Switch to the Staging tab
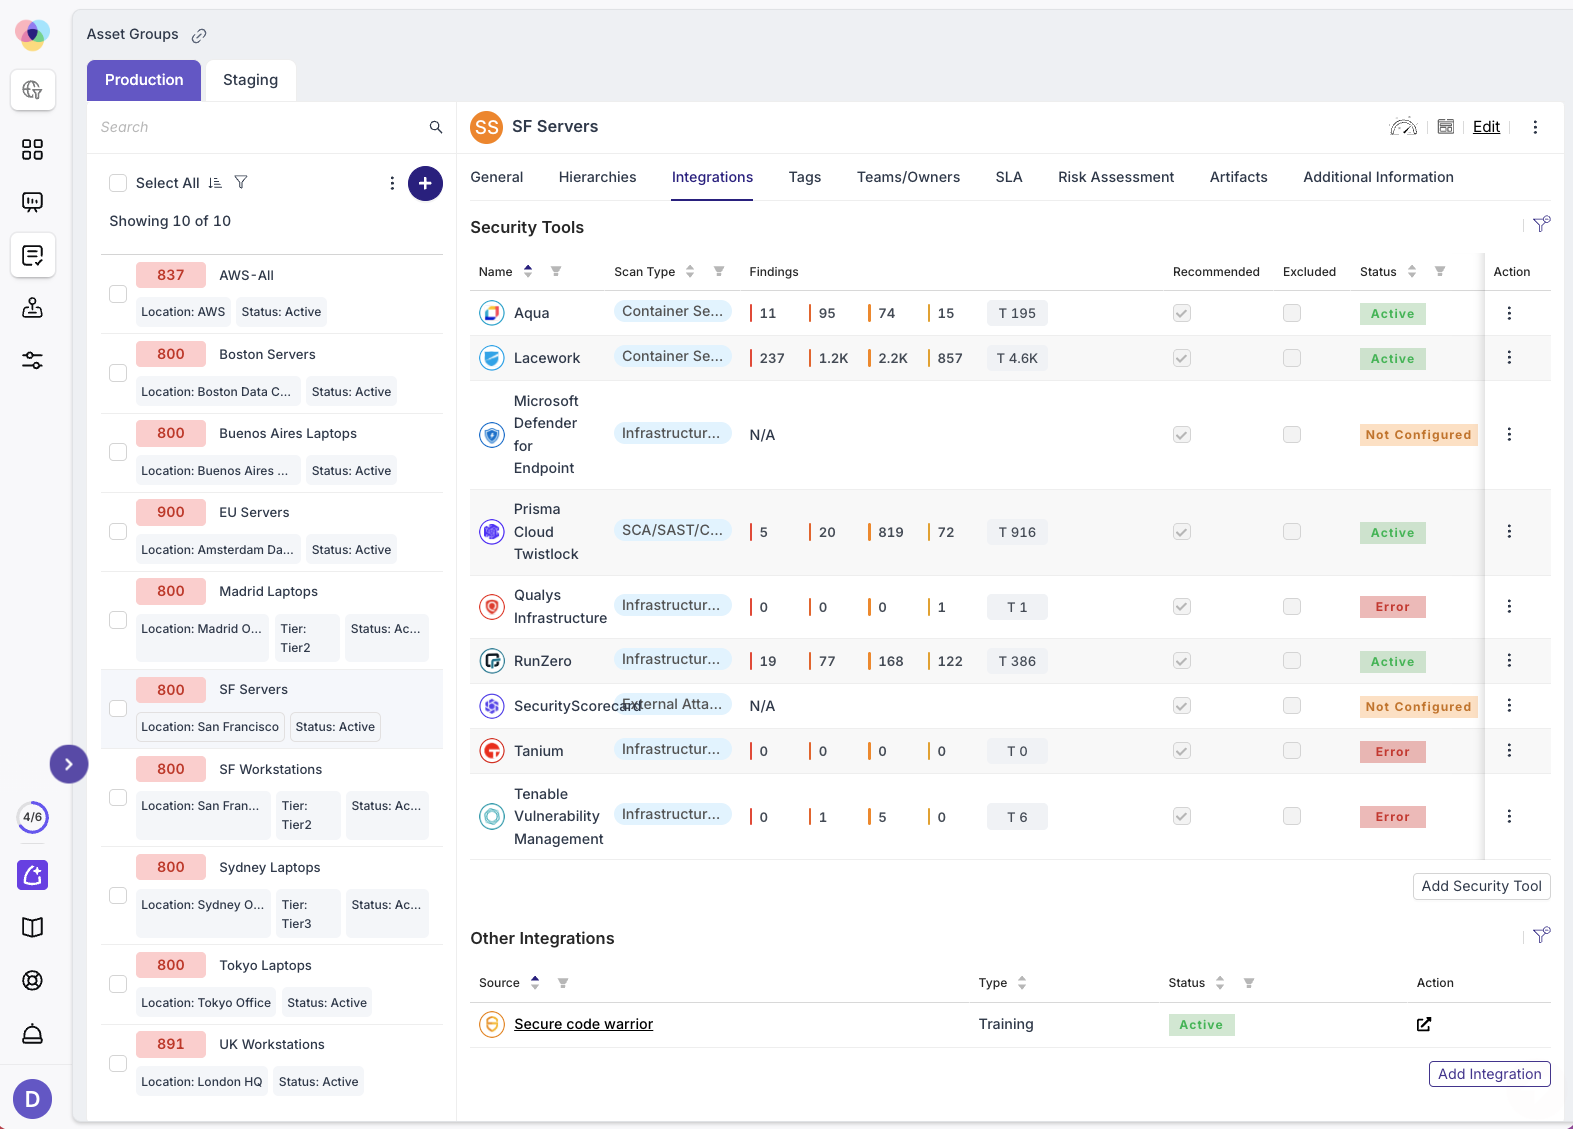 point(250,80)
